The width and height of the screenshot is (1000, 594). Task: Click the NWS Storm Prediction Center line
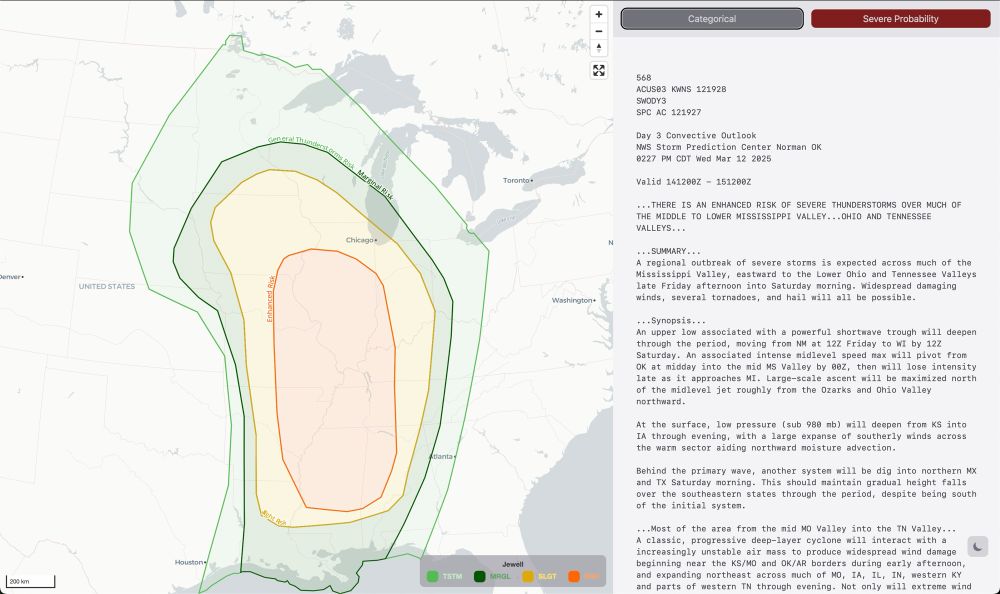[x=728, y=147]
